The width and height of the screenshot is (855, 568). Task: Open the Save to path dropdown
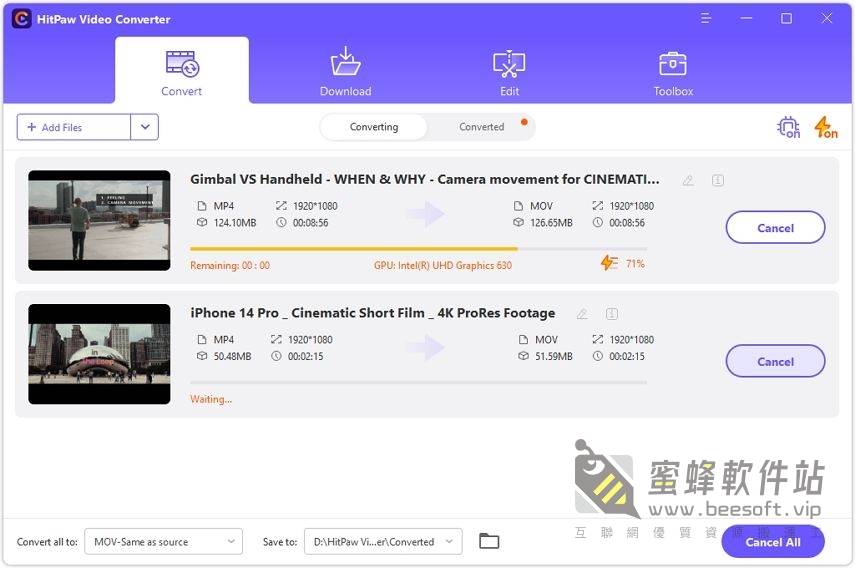click(383, 542)
